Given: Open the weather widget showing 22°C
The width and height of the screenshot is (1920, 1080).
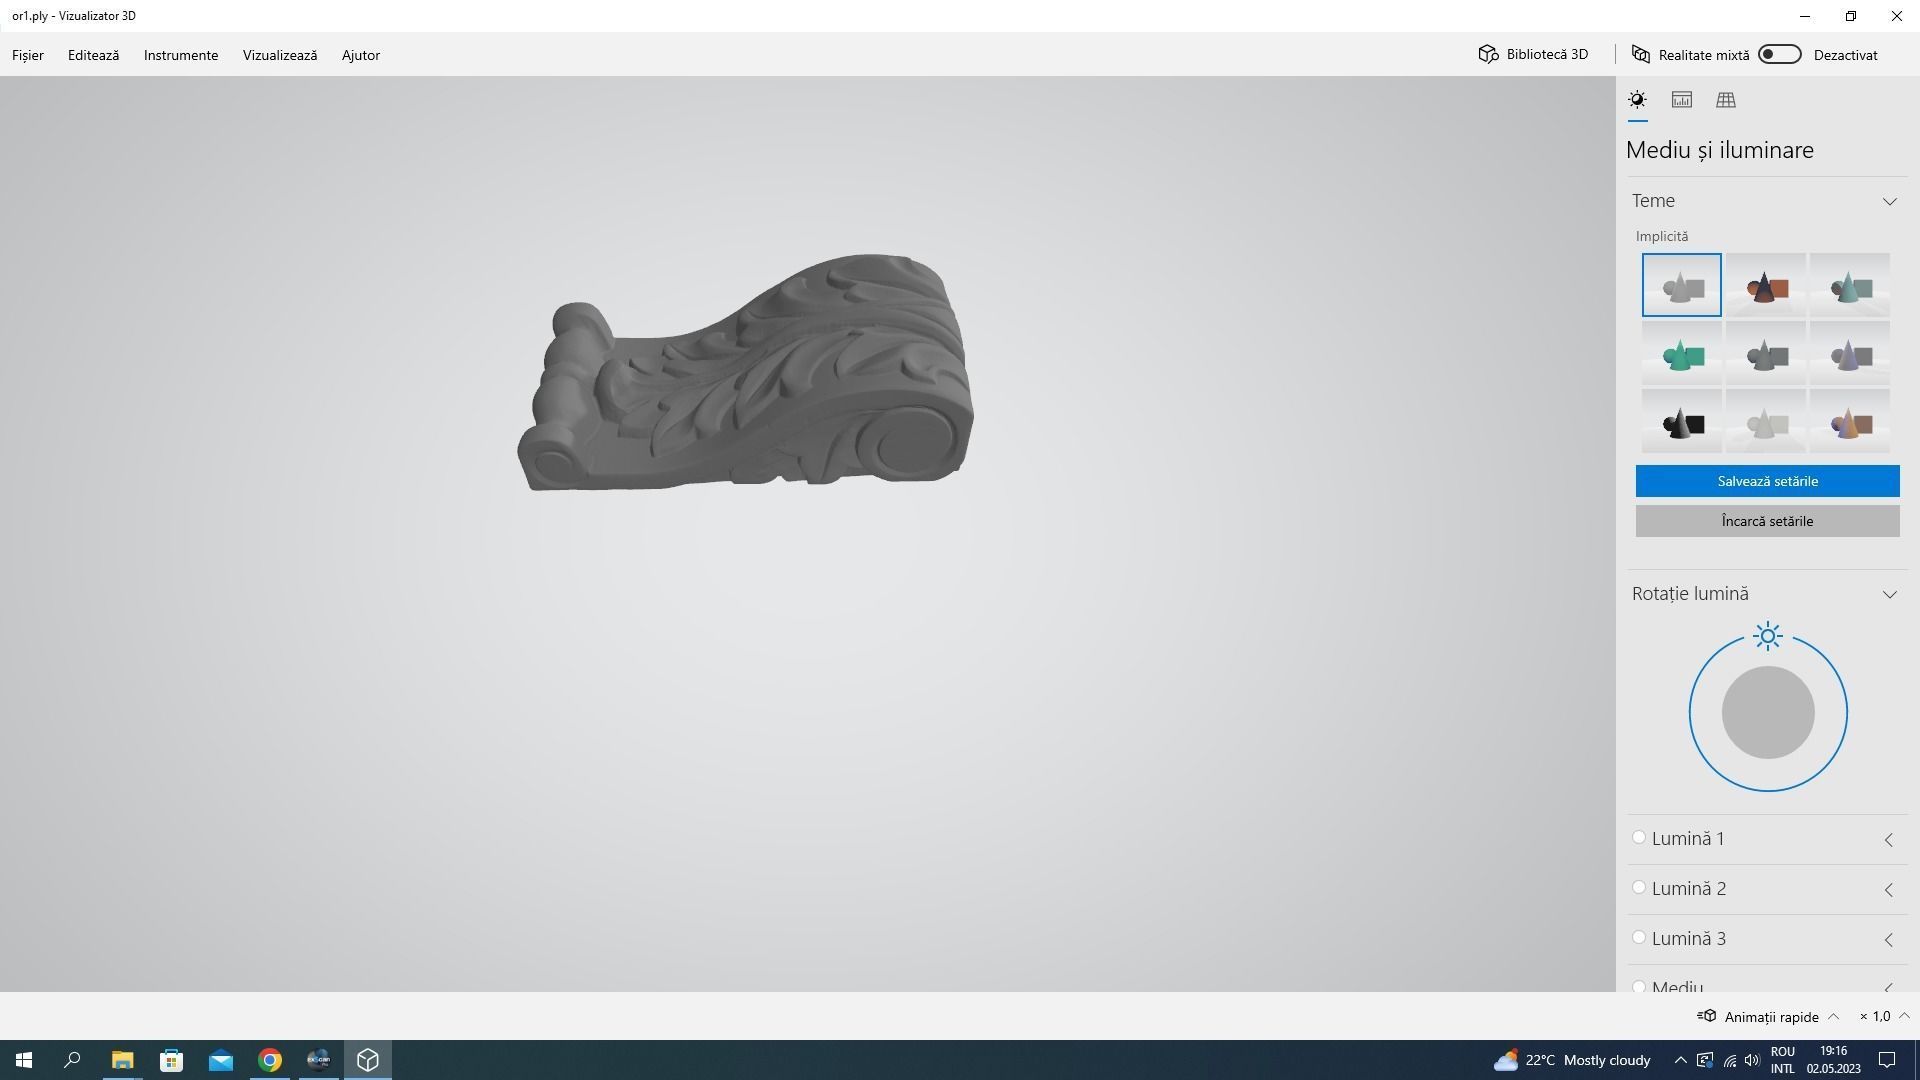Looking at the screenshot, I should [1572, 1060].
